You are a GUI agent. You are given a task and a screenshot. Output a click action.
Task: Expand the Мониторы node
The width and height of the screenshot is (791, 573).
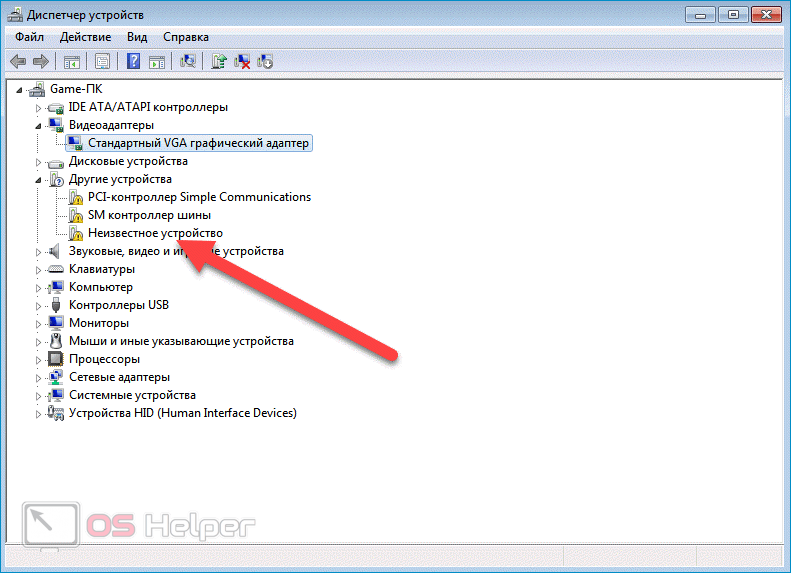click(38, 324)
